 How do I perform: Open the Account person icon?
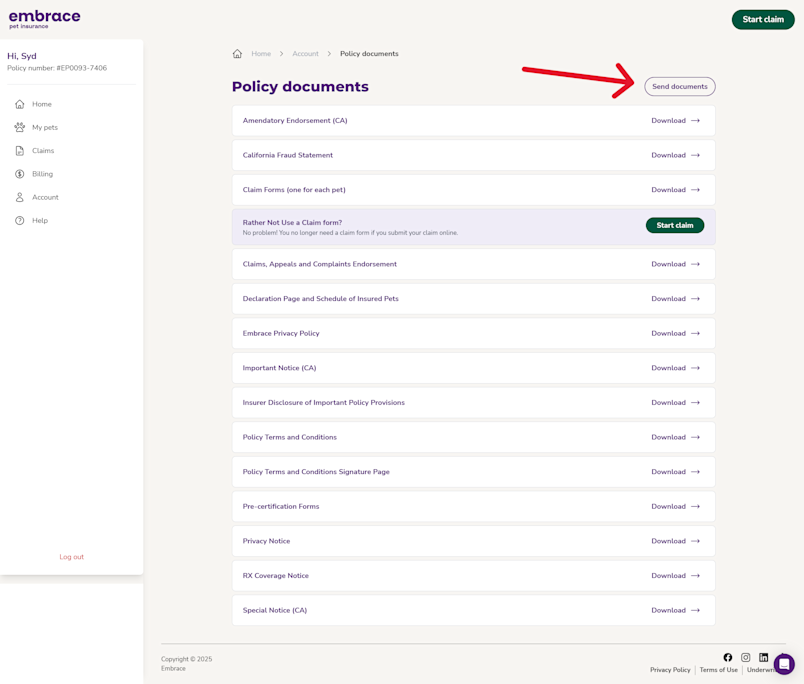tap(20, 197)
